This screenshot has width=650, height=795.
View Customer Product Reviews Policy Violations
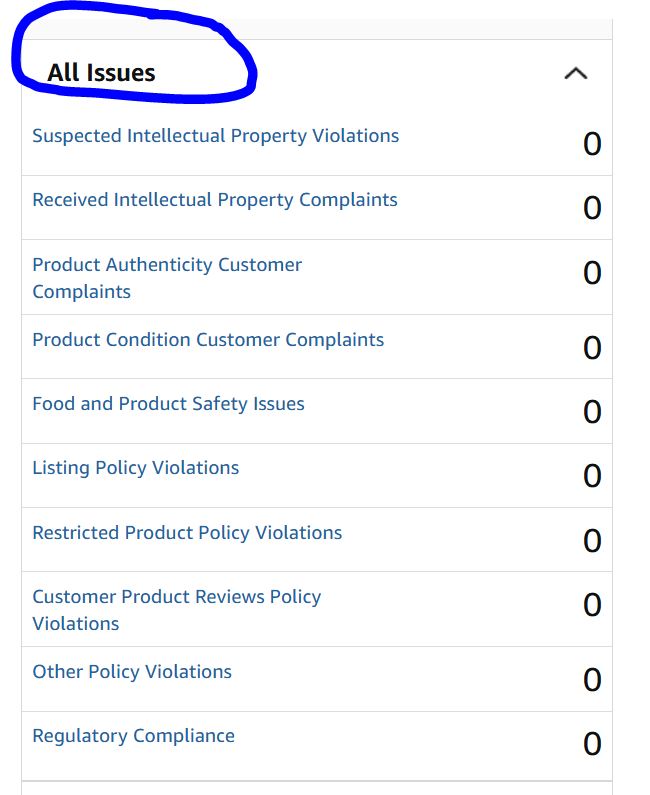pos(177,610)
